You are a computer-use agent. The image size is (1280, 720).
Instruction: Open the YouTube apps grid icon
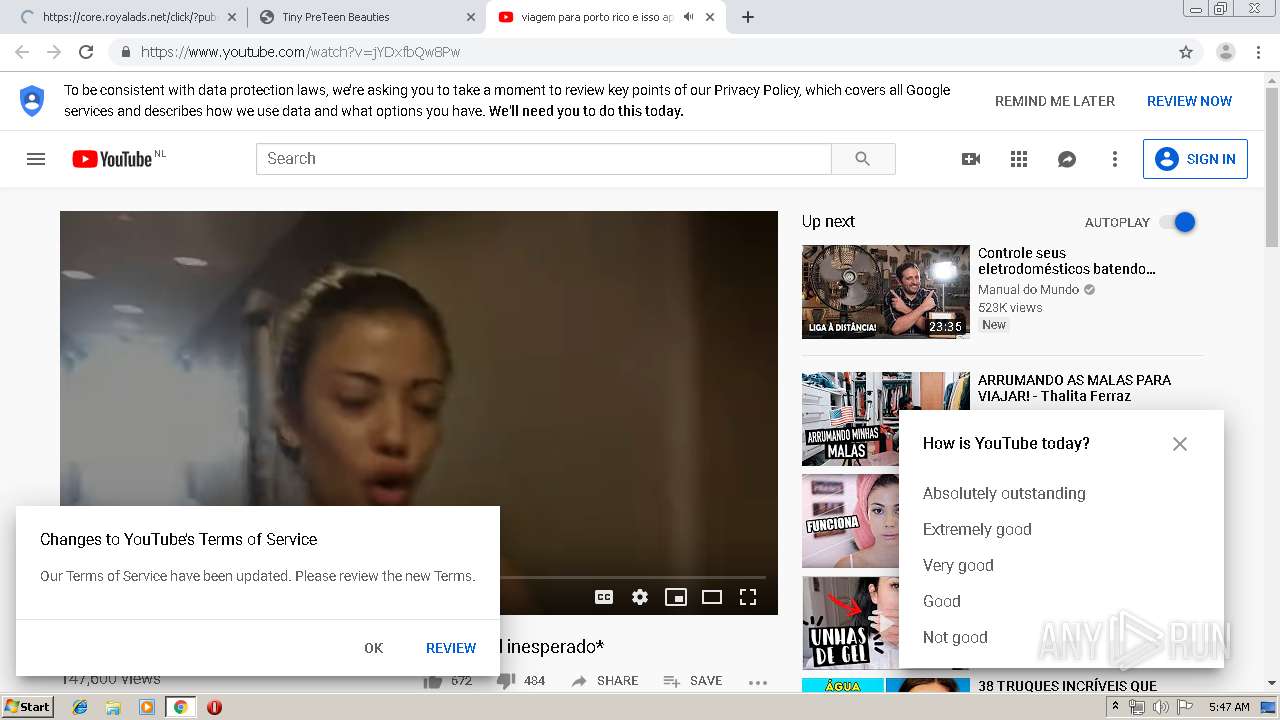tap(1019, 159)
